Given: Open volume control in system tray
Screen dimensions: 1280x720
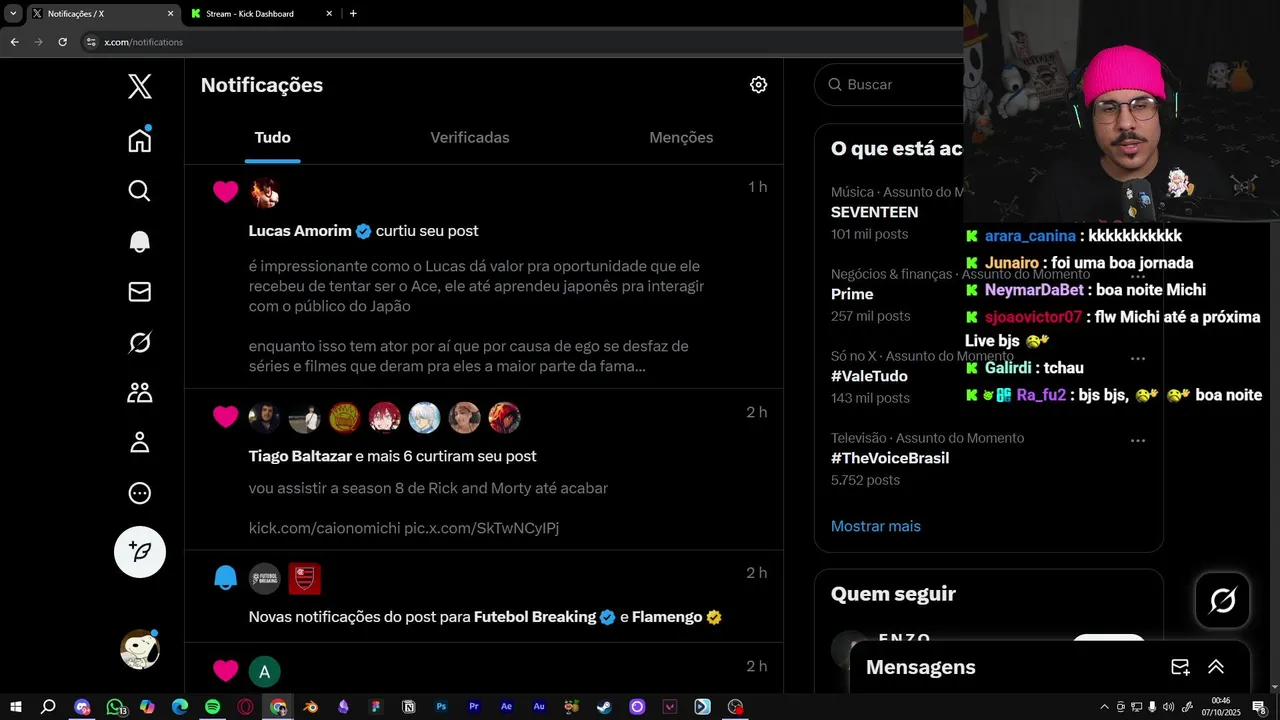Looking at the screenshot, I should [x=1168, y=707].
